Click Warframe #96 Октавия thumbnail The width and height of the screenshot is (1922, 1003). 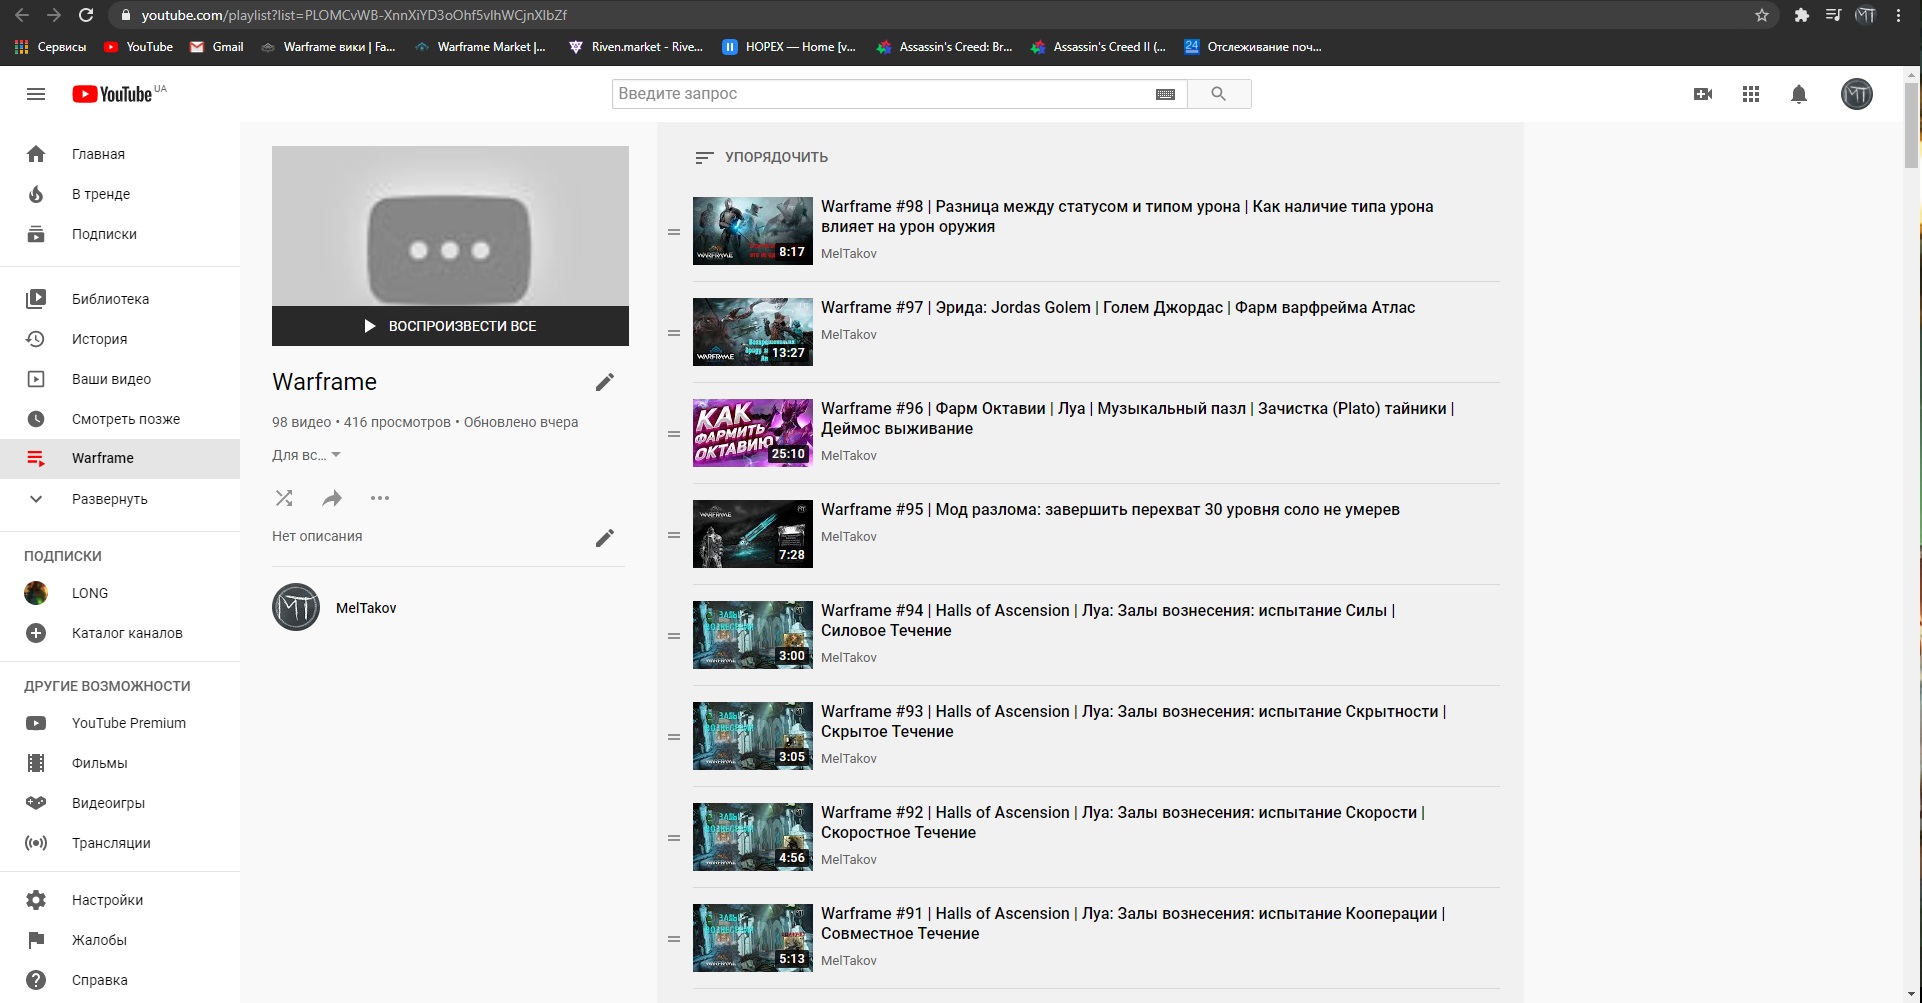point(753,433)
